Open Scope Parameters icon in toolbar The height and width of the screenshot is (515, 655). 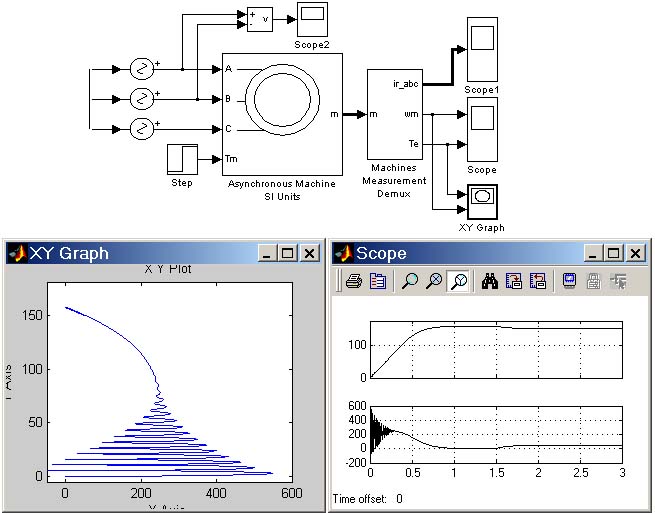click(x=378, y=281)
